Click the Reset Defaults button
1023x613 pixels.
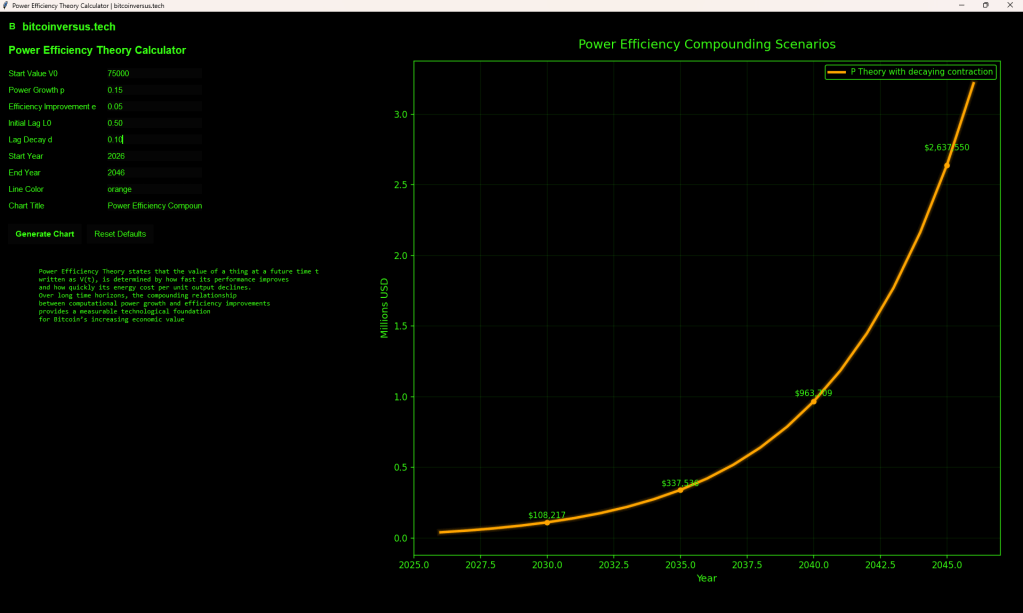[120, 234]
